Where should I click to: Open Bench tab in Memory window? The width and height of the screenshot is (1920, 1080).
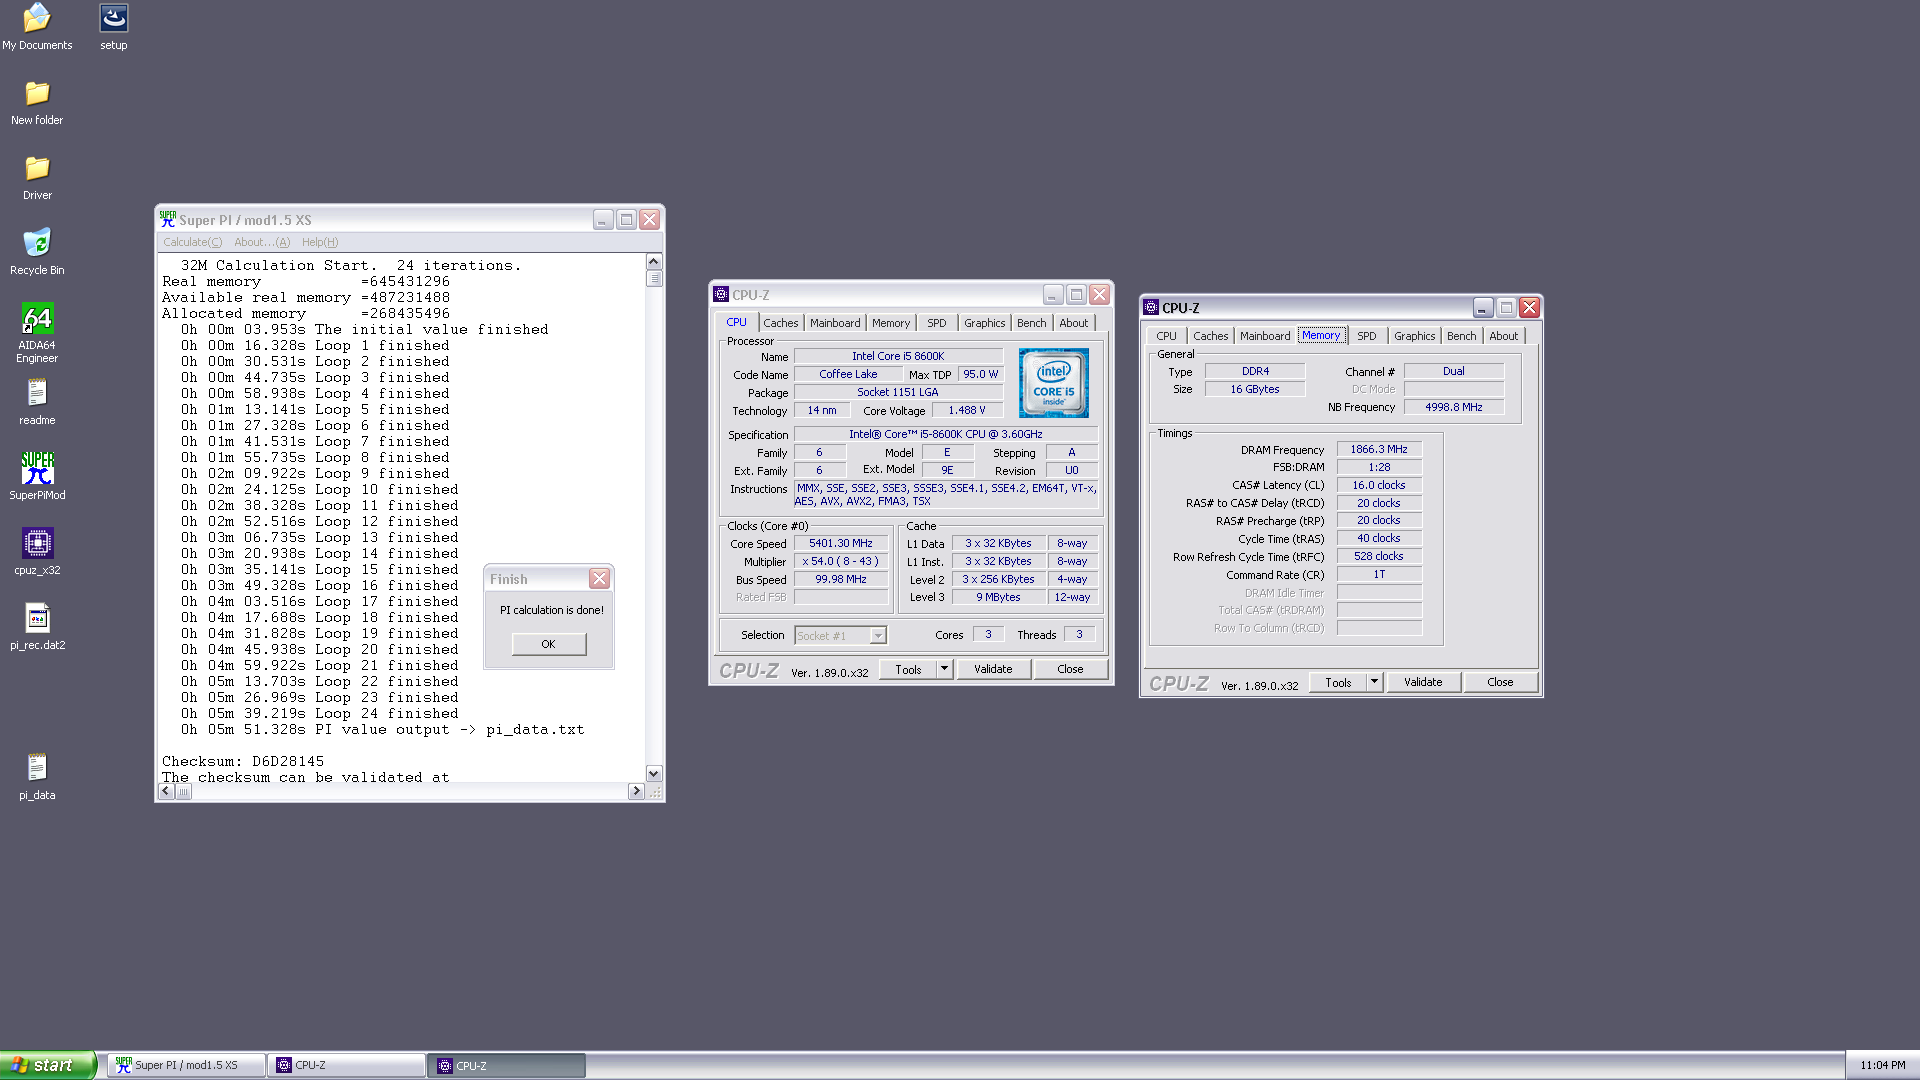[x=1462, y=336]
